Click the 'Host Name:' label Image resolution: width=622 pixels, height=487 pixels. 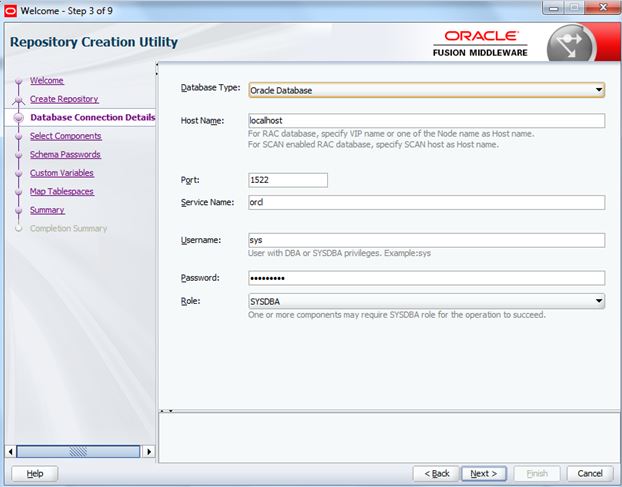point(202,121)
